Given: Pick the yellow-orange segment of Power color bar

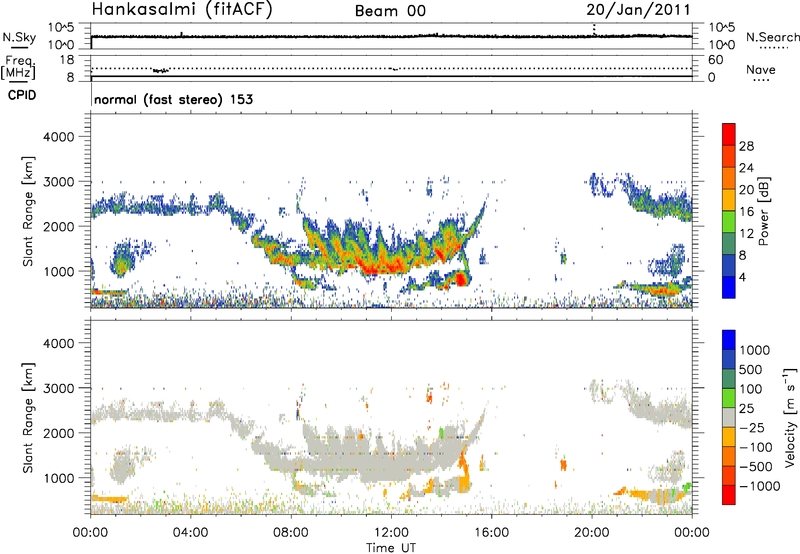Looking at the screenshot, I should pos(729,200).
